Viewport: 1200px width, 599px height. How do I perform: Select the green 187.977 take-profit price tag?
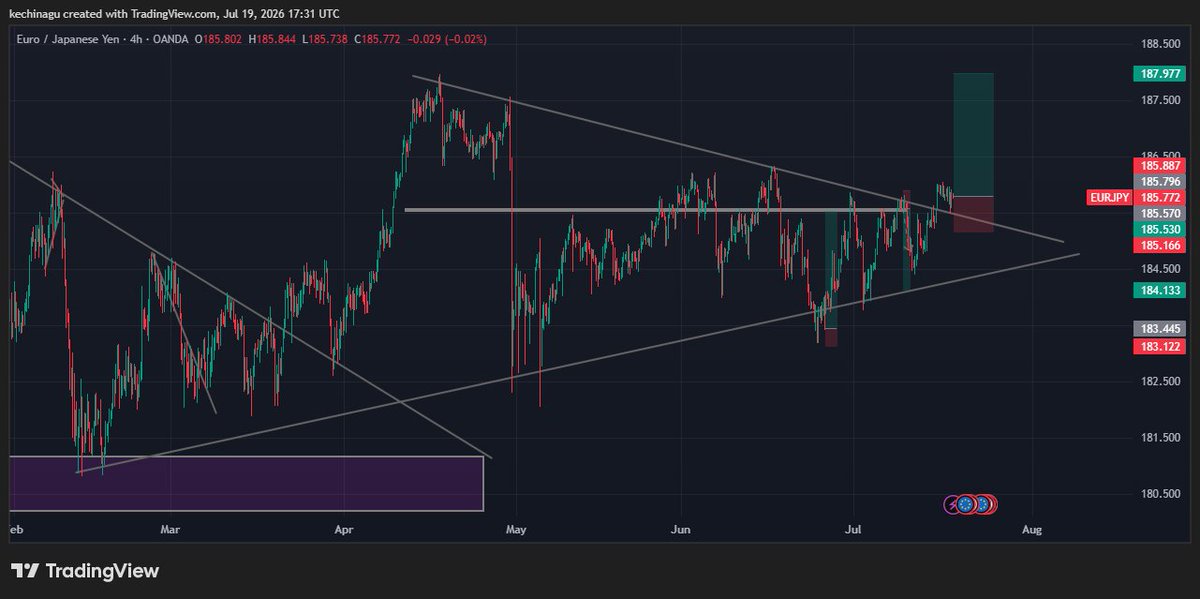[x=1158, y=73]
